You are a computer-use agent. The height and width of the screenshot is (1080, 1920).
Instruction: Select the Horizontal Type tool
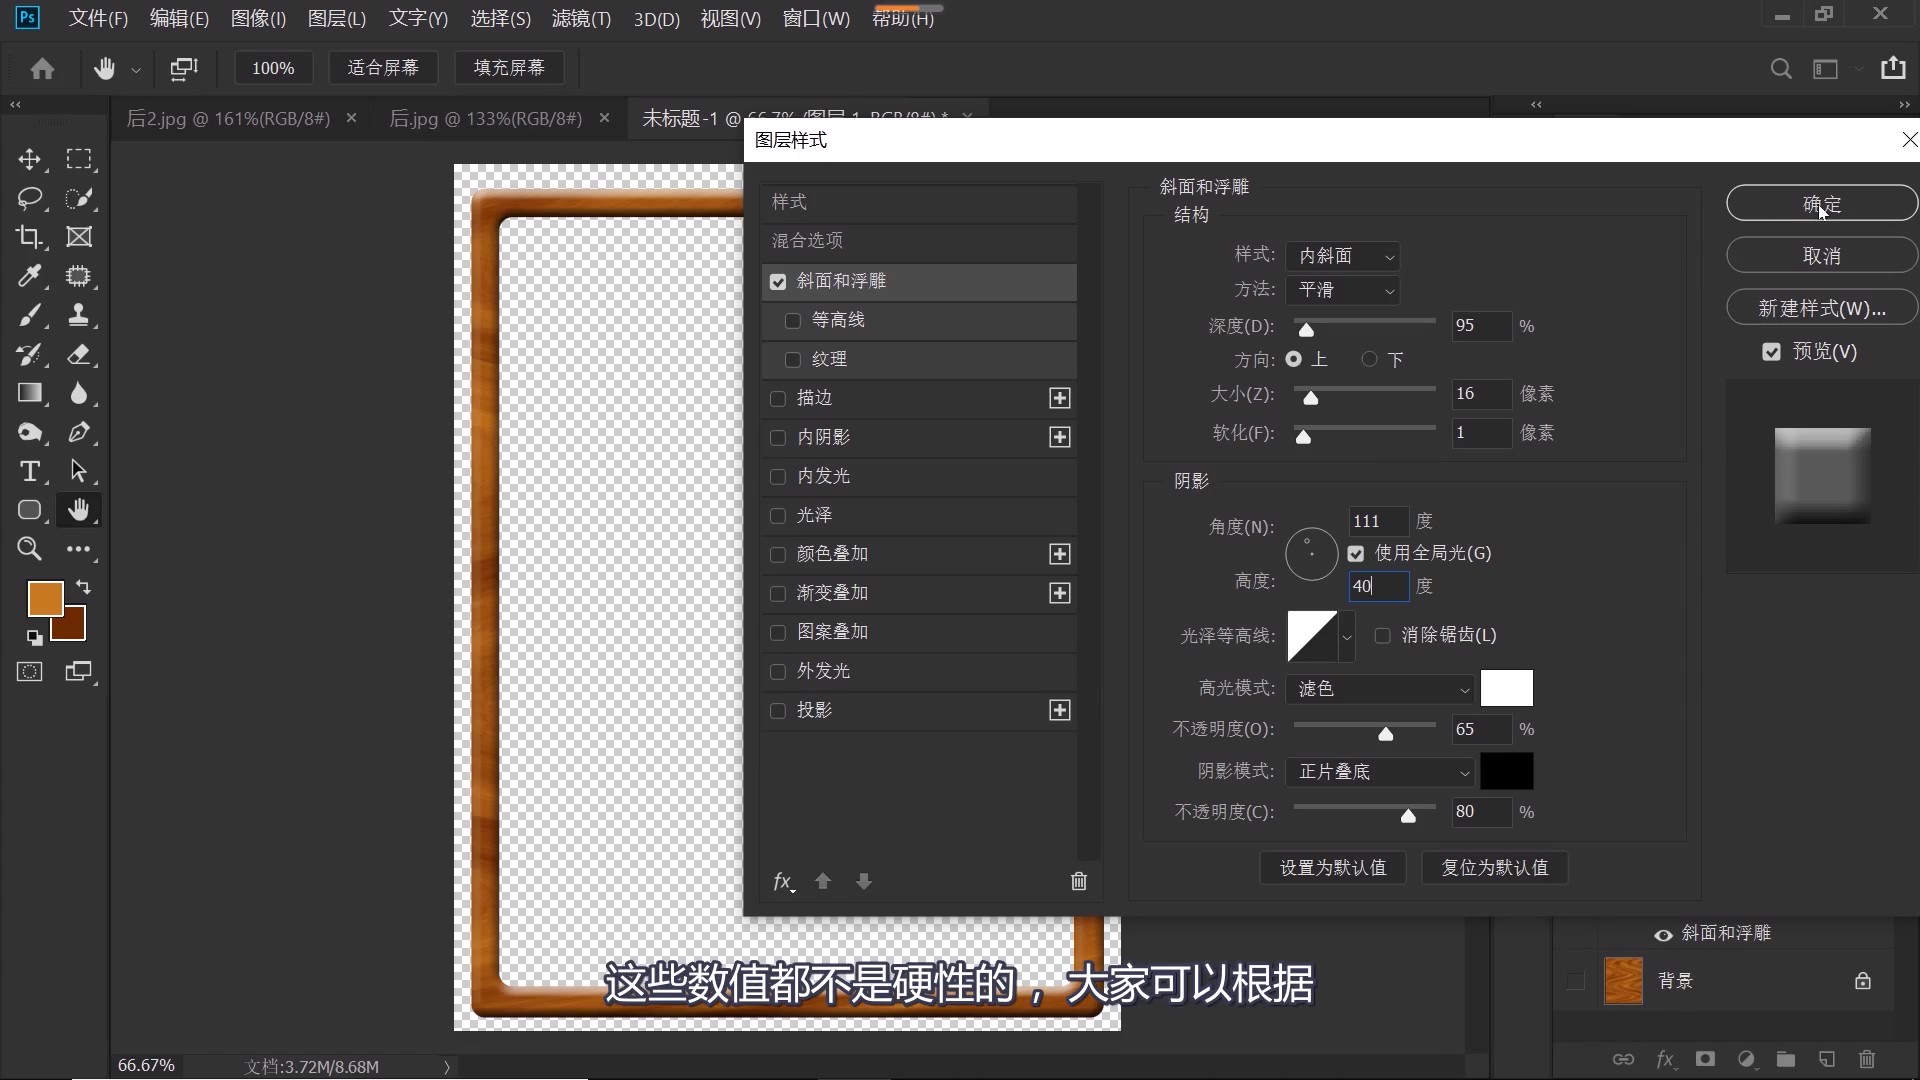point(30,471)
